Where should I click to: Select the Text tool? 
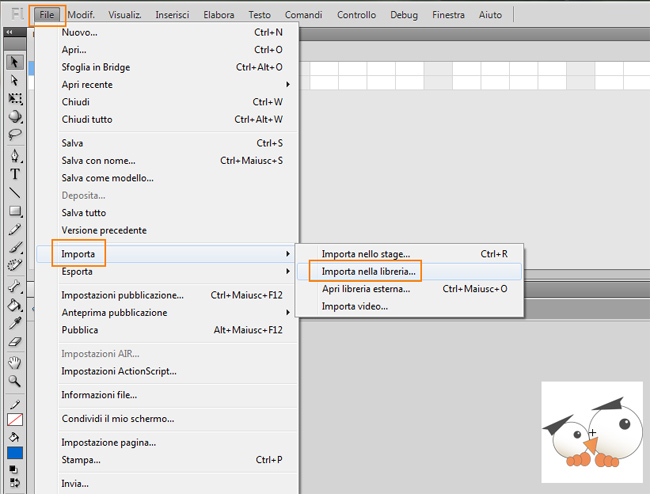pos(15,174)
